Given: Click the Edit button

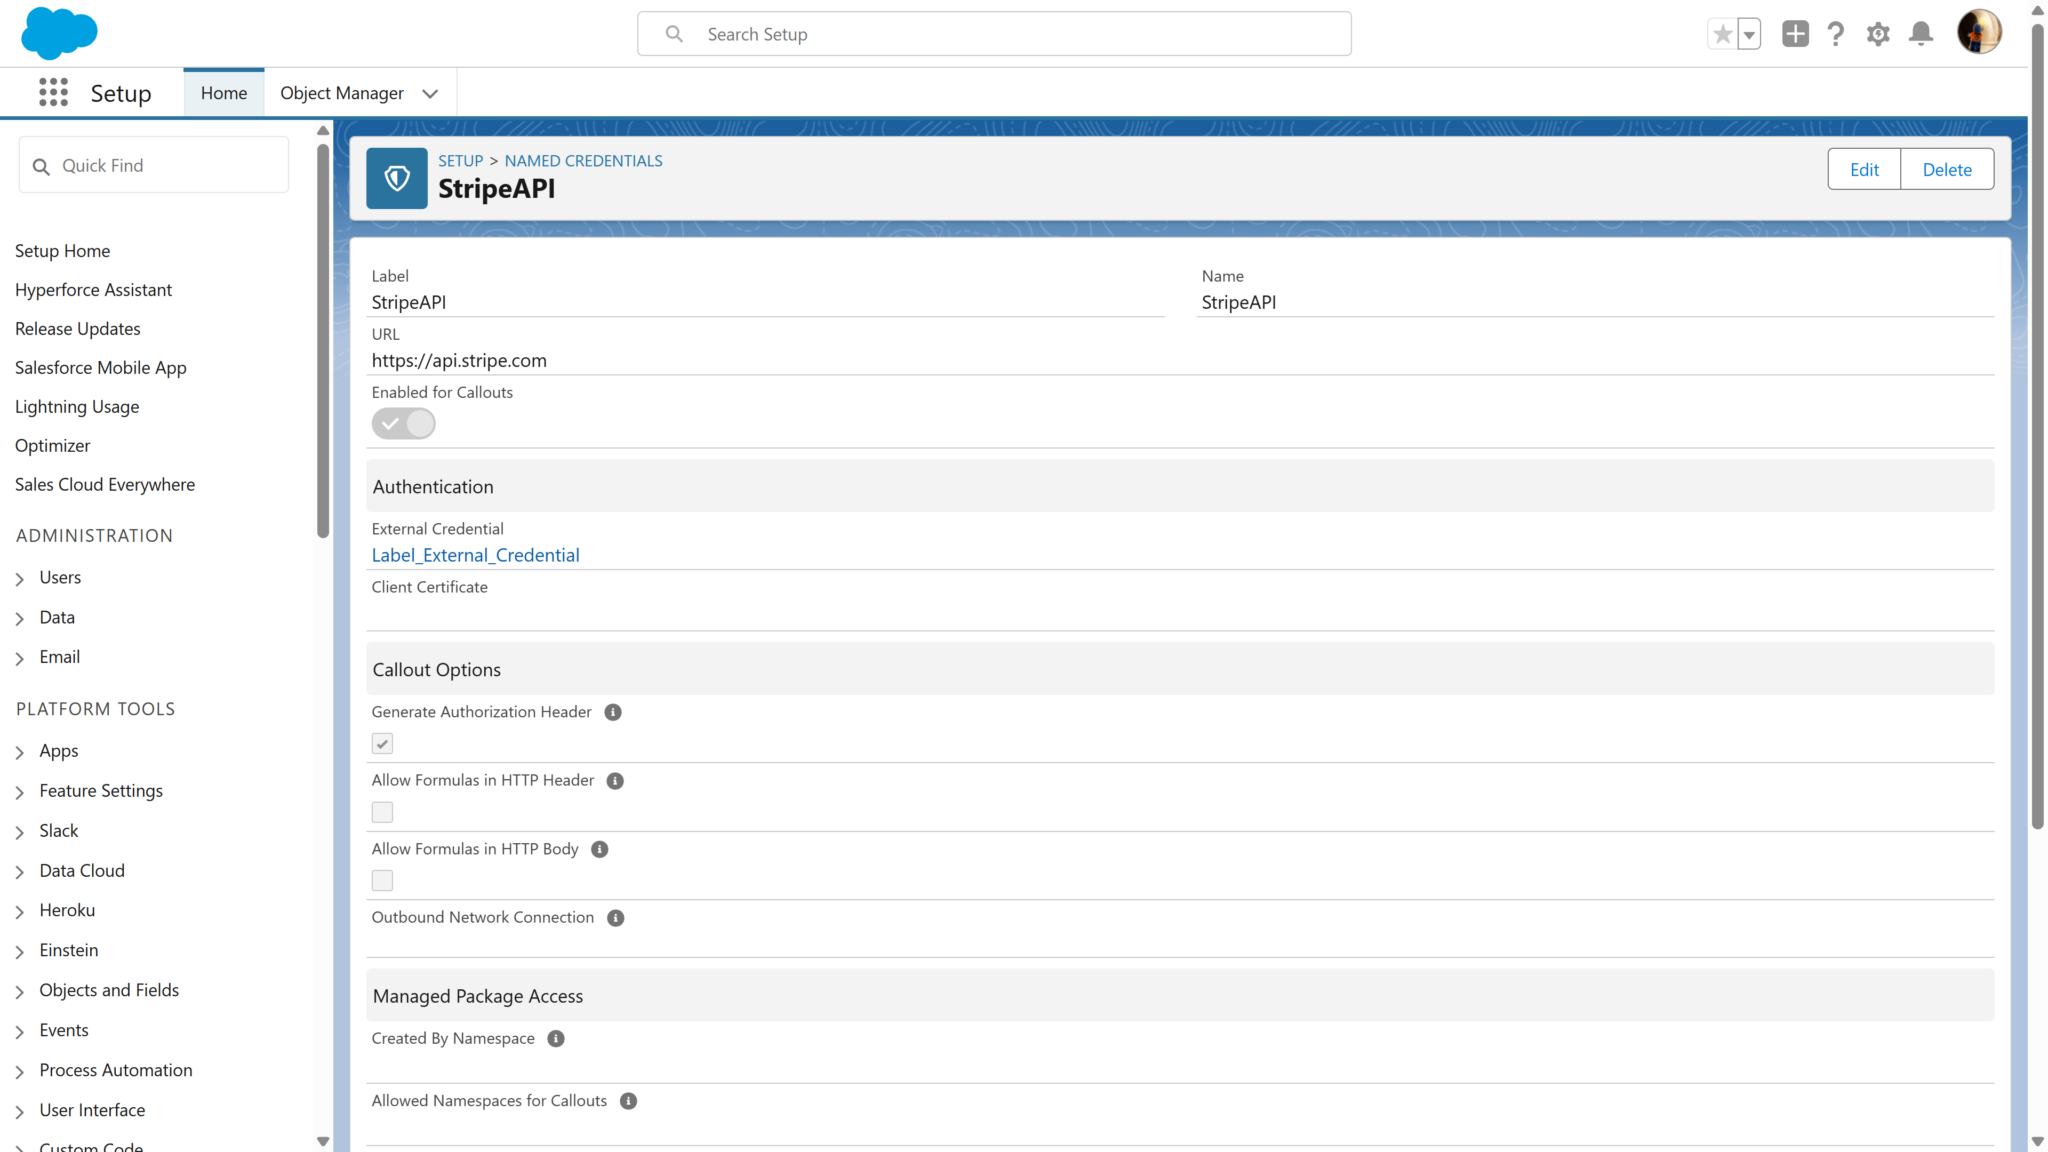Looking at the screenshot, I should pos(1864,169).
